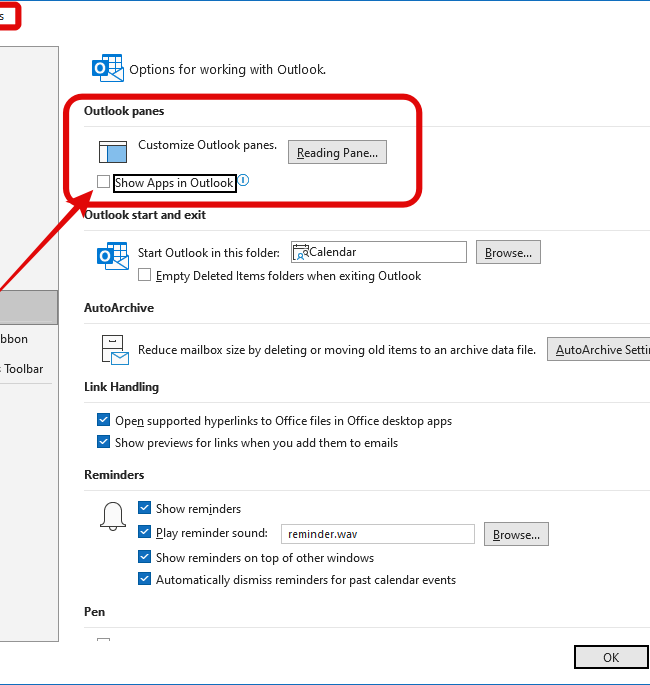Click the Link Handling section heading
Screen dimensions: 650x685
tap(121, 387)
